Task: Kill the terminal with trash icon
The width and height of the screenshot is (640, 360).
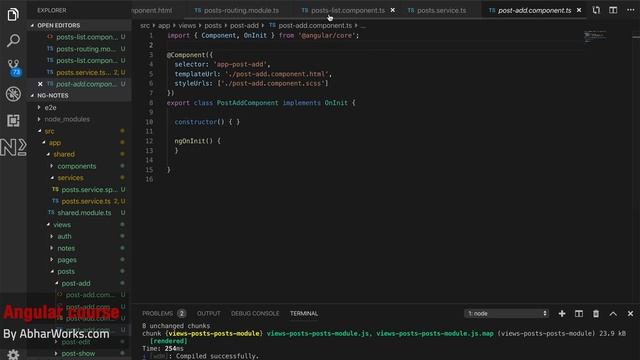Action: point(596,313)
